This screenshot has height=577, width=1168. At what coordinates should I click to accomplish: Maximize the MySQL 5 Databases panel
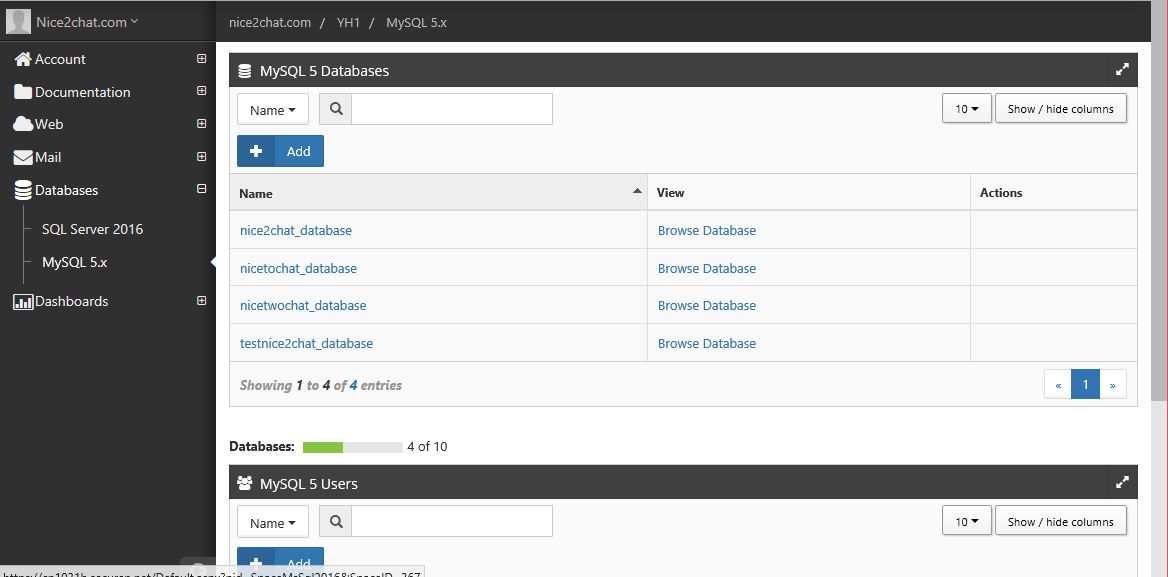coord(1123,70)
